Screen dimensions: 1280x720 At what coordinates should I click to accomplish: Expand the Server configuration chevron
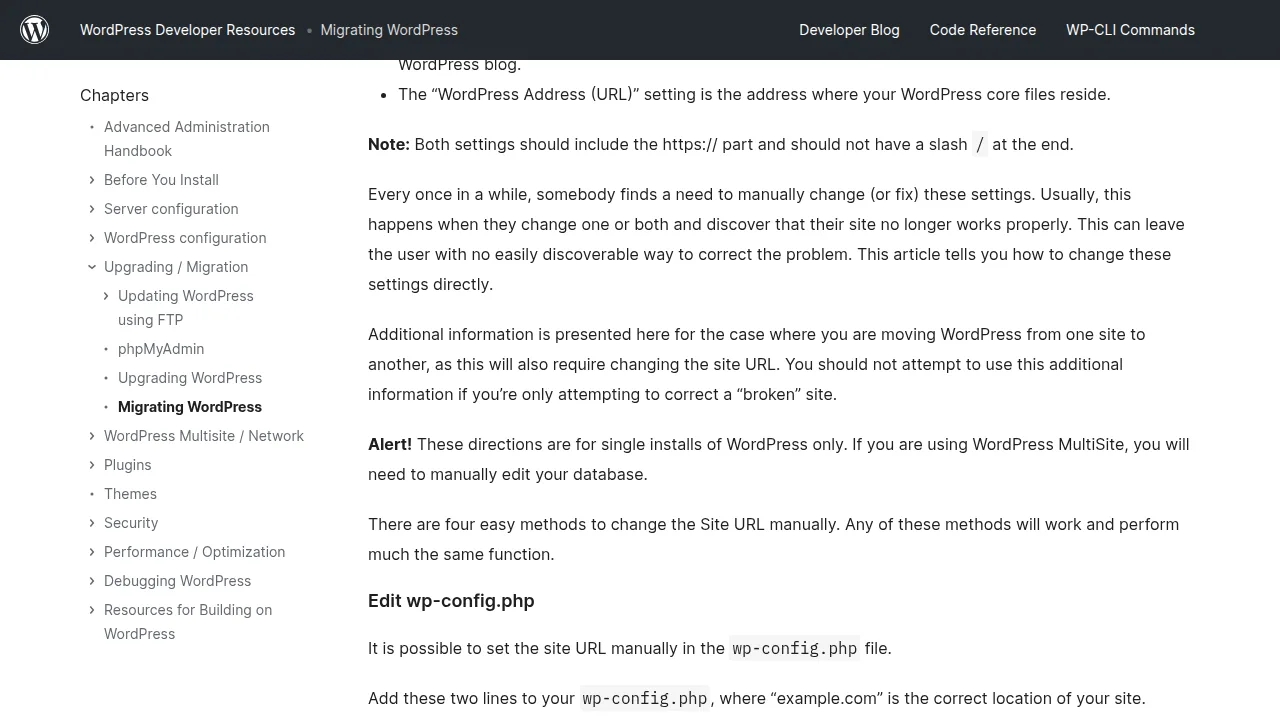point(92,209)
